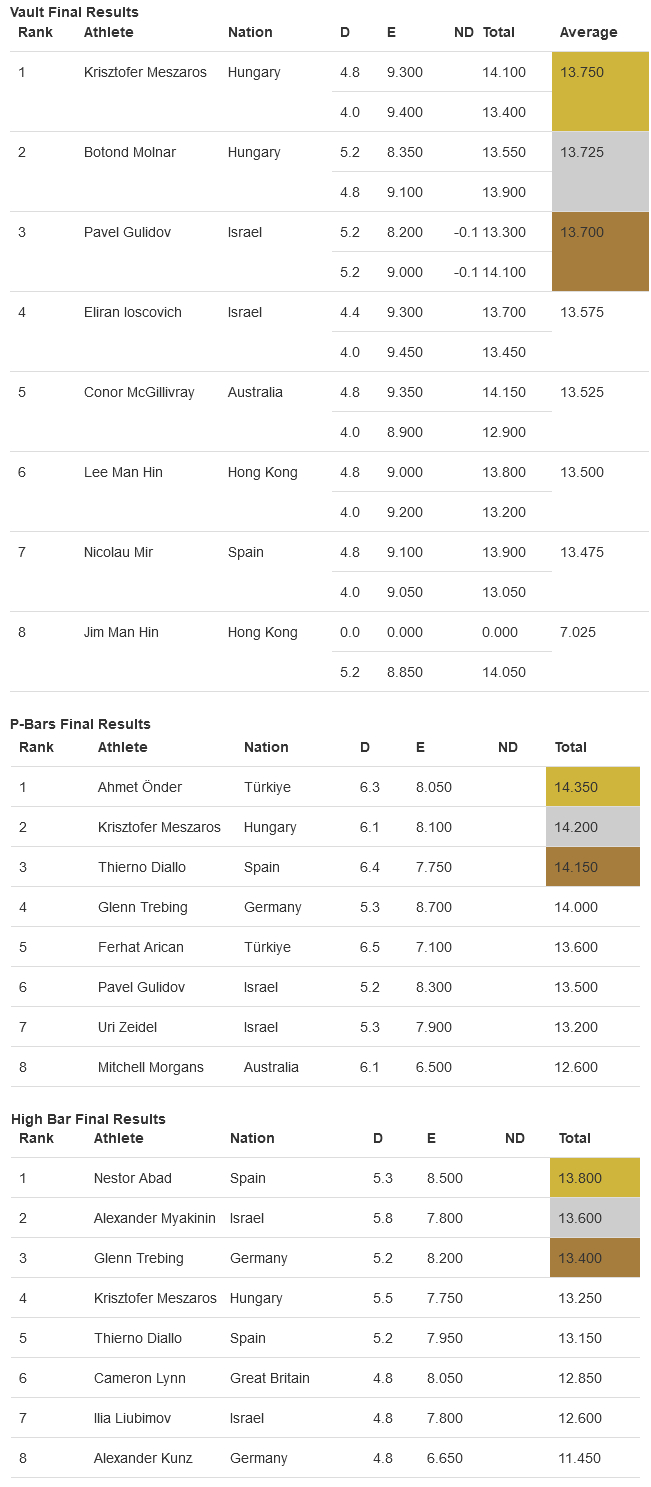
Task: Click Pavel Gulidov in the Vault table
Action: point(127,232)
